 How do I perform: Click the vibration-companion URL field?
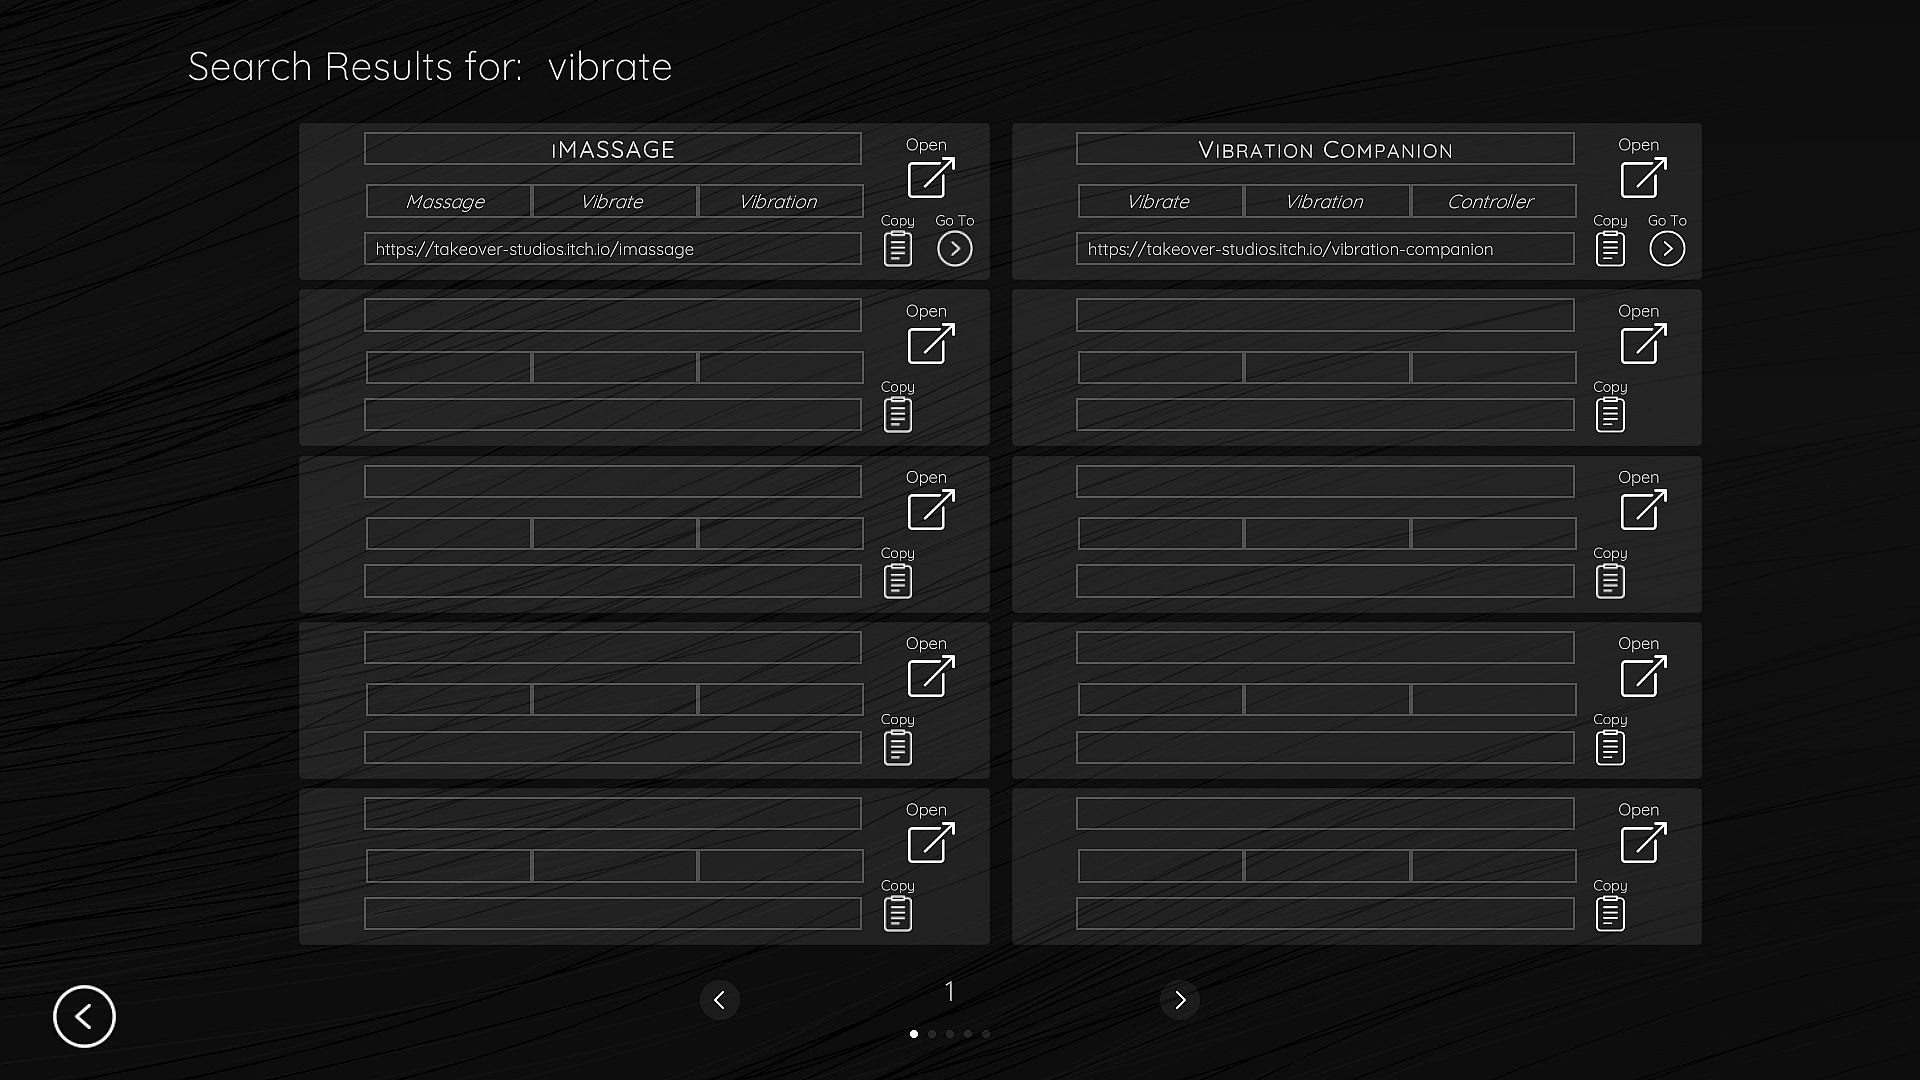pos(1324,249)
